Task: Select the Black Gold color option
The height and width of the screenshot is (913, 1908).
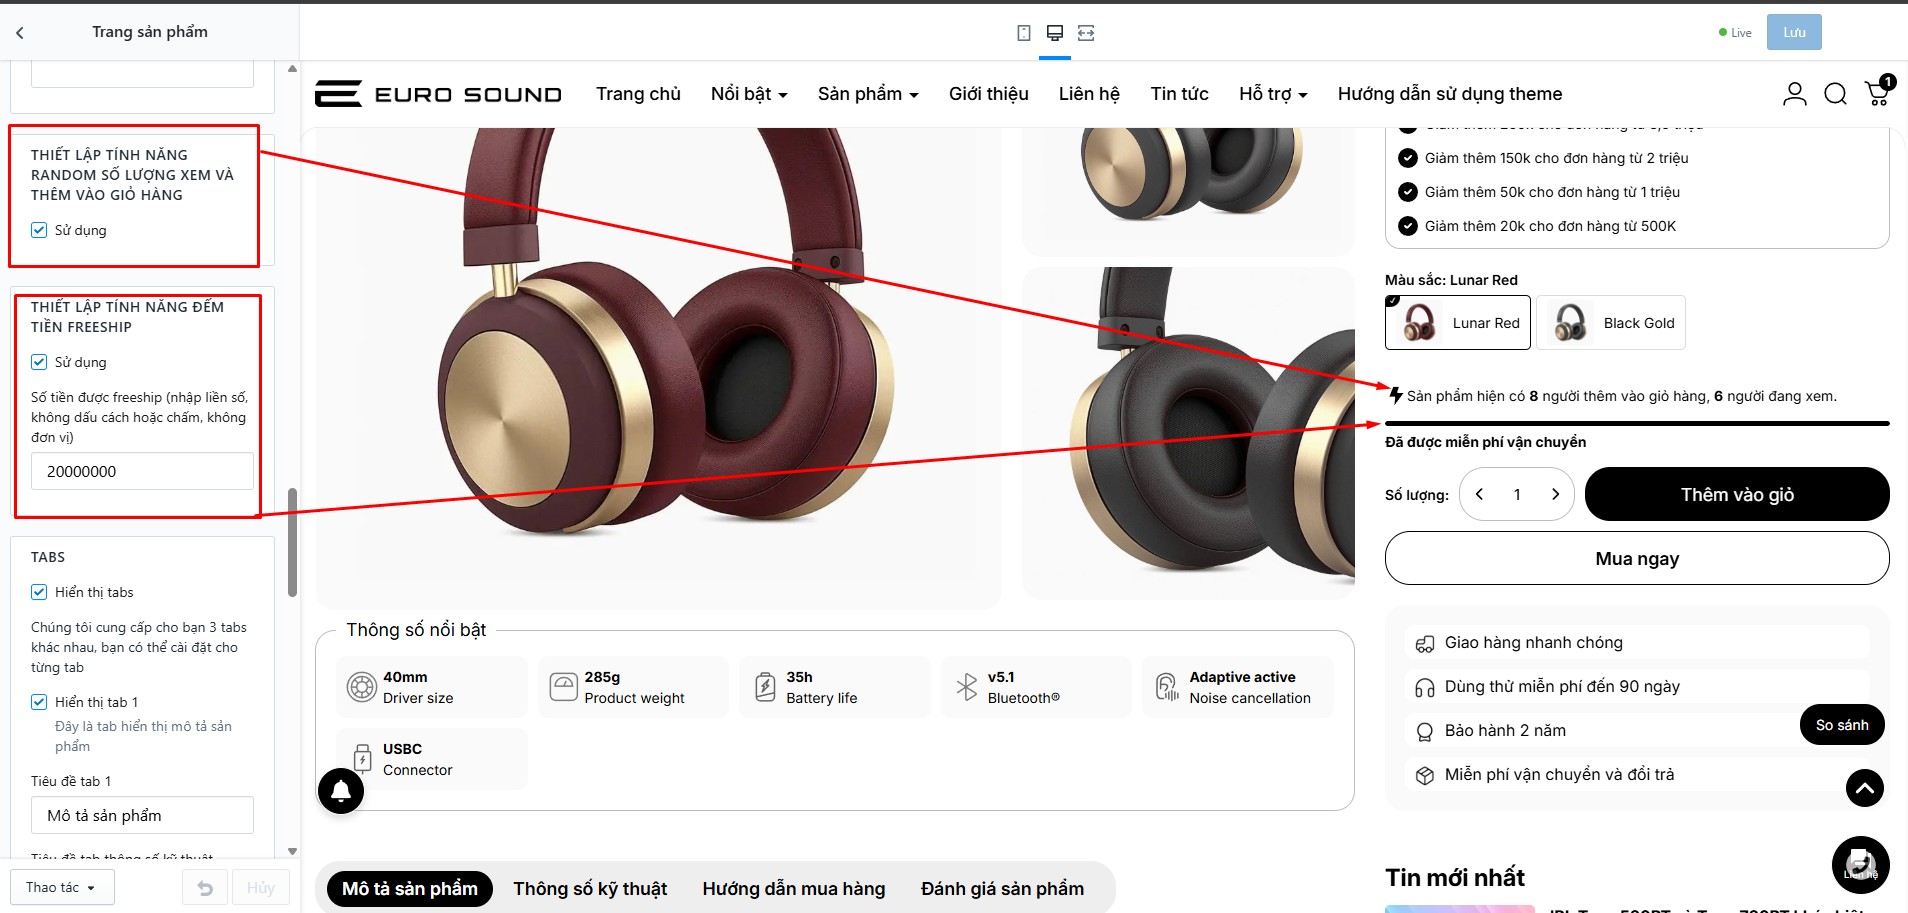Action: [1611, 323]
